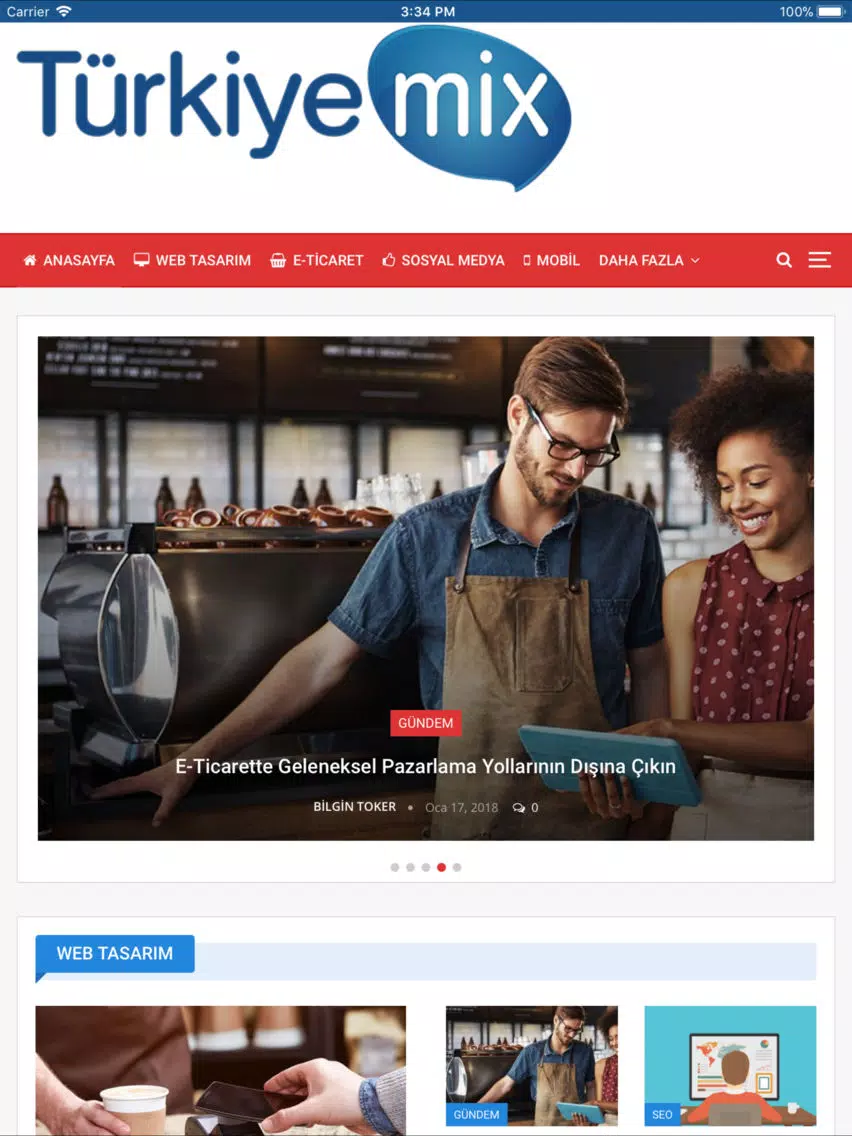
Task: Open the hamburger side menu icon
Action: (819, 260)
